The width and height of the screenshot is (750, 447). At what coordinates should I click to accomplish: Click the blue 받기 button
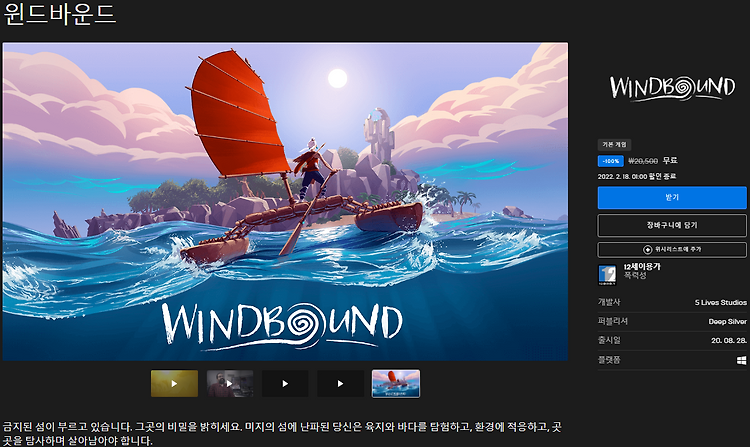[x=672, y=197]
